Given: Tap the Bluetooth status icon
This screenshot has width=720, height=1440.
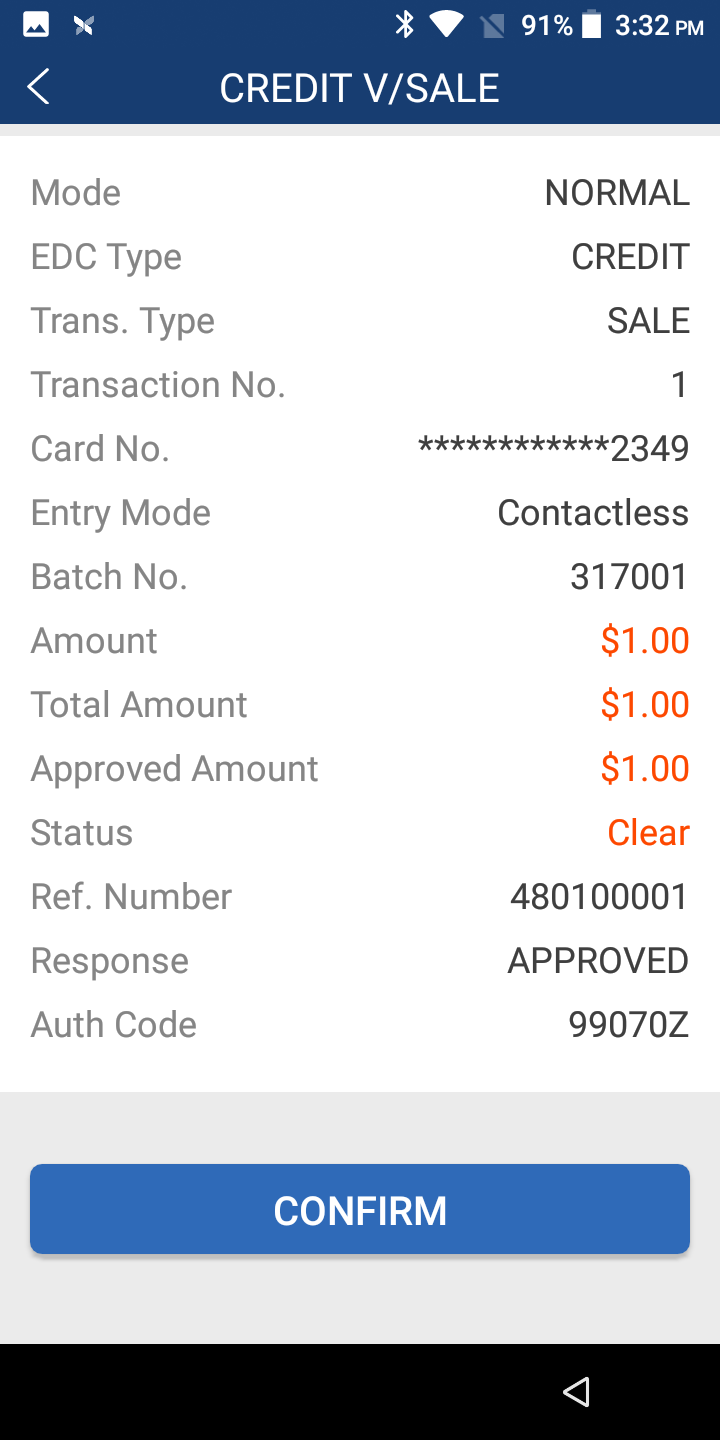Looking at the screenshot, I should [404, 25].
